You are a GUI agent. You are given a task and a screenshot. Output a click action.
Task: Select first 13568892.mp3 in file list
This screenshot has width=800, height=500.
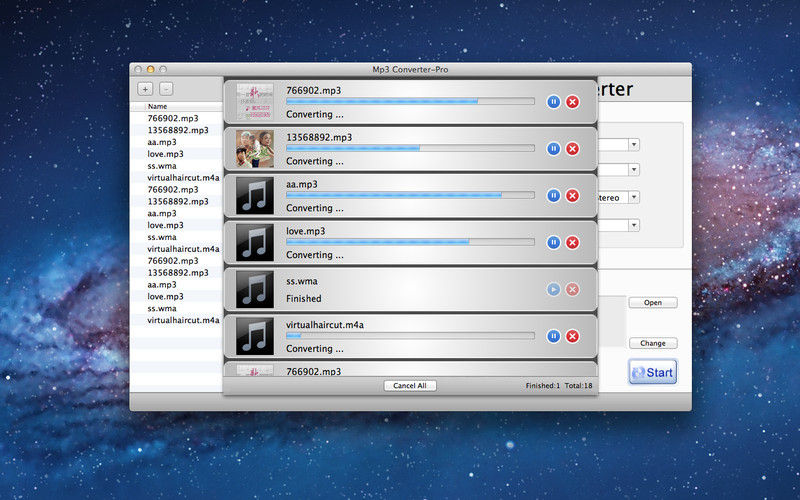point(177,130)
